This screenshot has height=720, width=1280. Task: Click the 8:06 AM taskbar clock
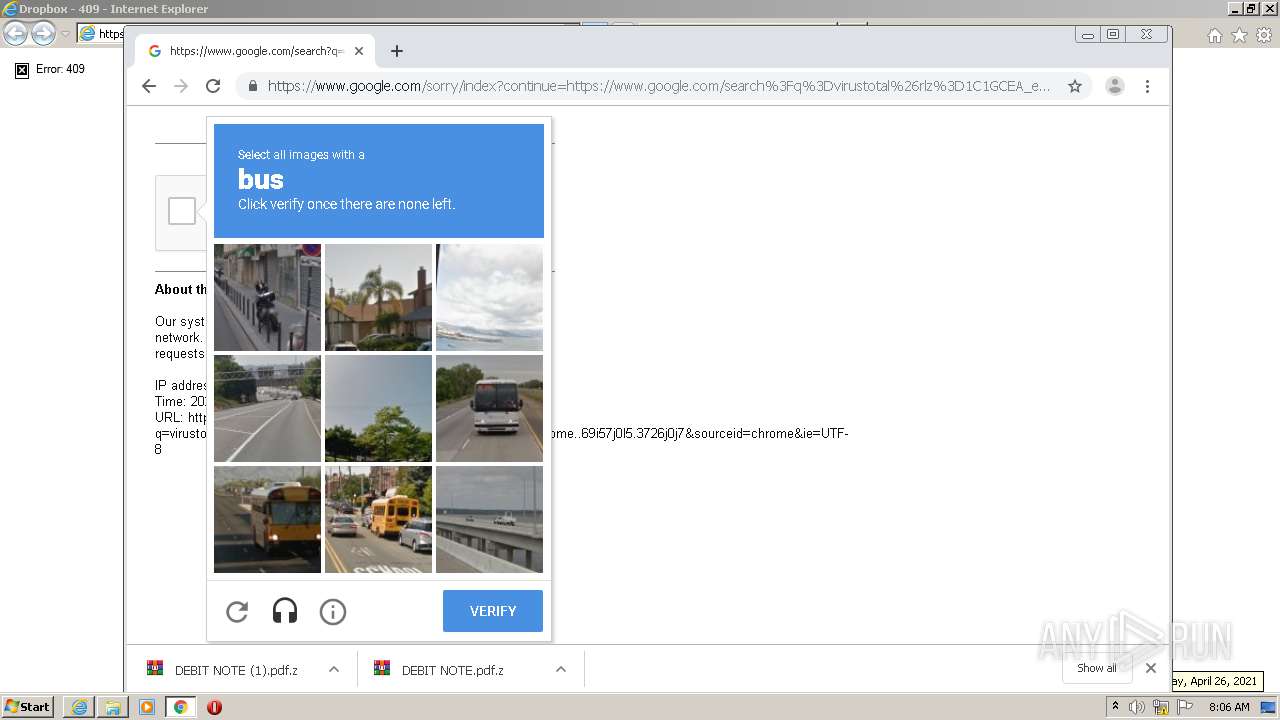pyautogui.click(x=1229, y=707)
